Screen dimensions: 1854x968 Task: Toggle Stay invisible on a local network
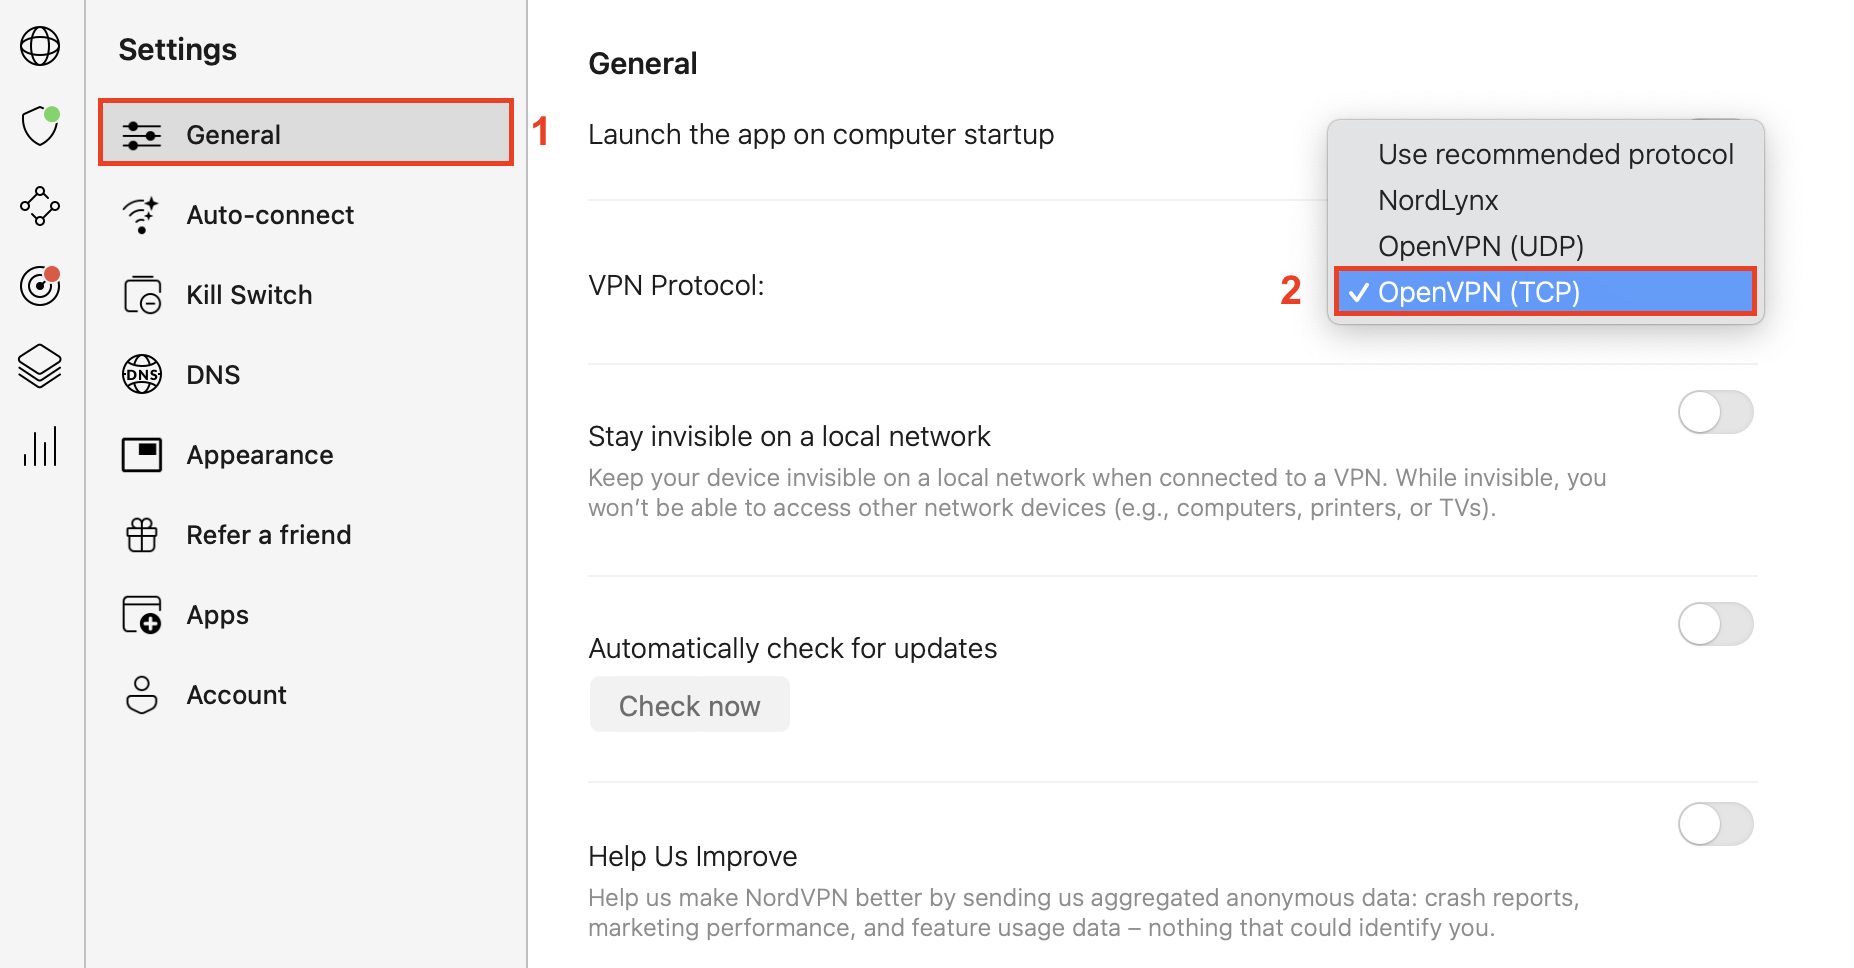point(1715,412)
